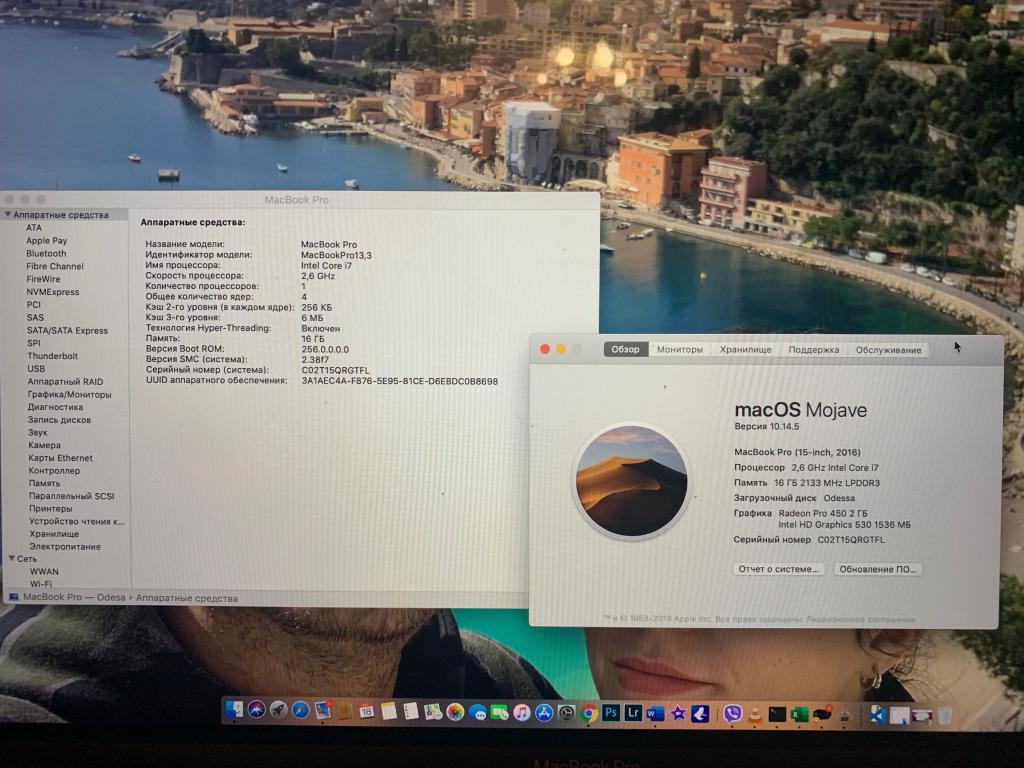Viewport: 1024px width, 768px height.
Task: Select Звук in the sidebar
Action: click(38, 432)
